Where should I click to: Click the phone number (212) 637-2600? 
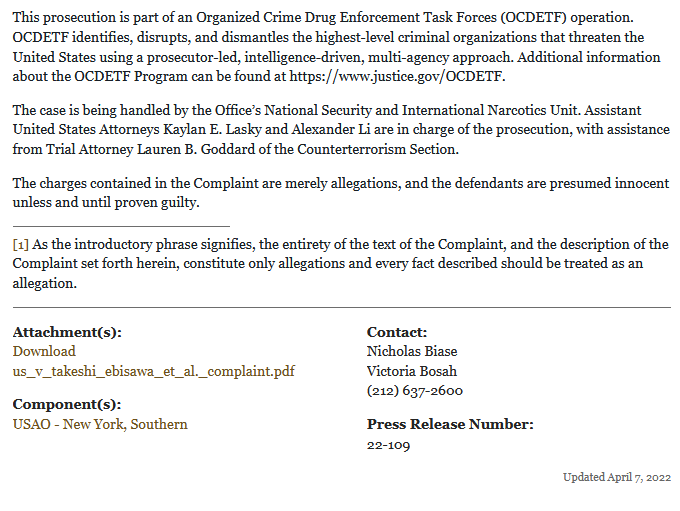point(414,390)
